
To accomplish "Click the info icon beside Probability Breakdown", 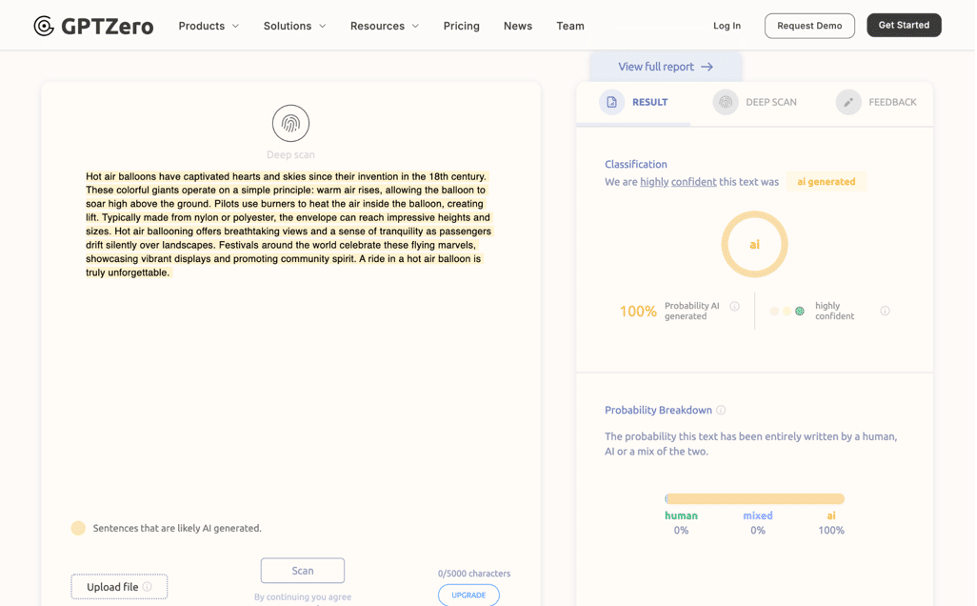I will [722, 410].
